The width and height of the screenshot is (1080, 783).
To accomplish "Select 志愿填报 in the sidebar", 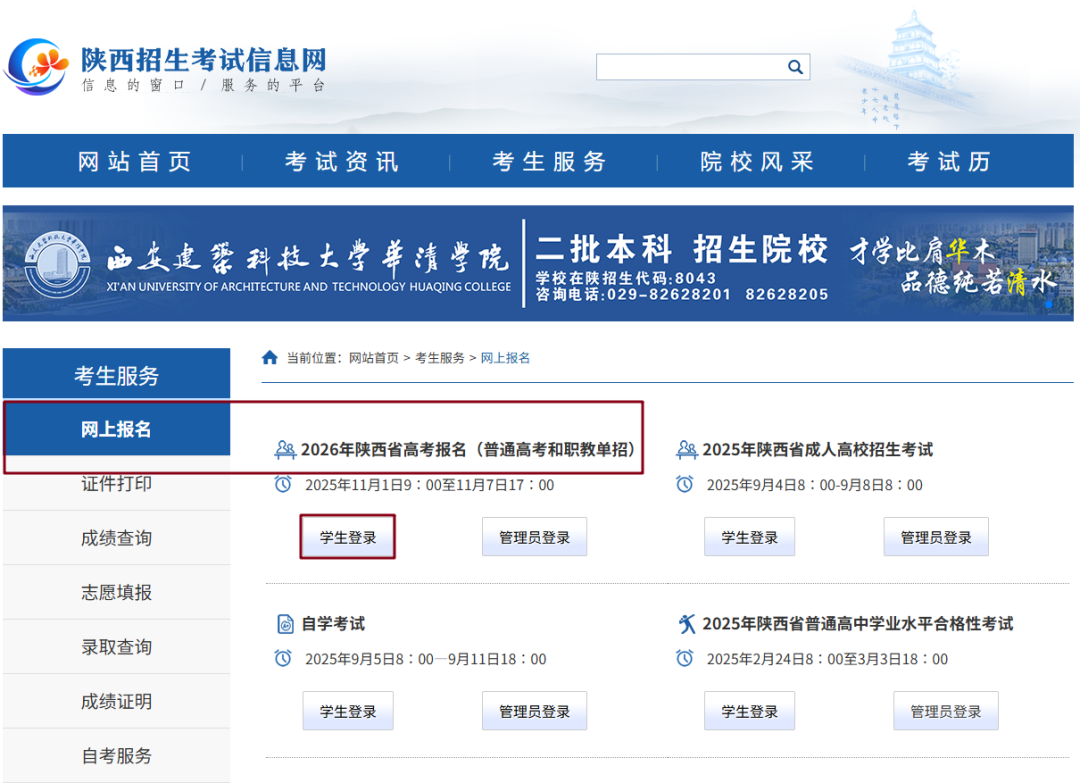I will click(116, 592).
